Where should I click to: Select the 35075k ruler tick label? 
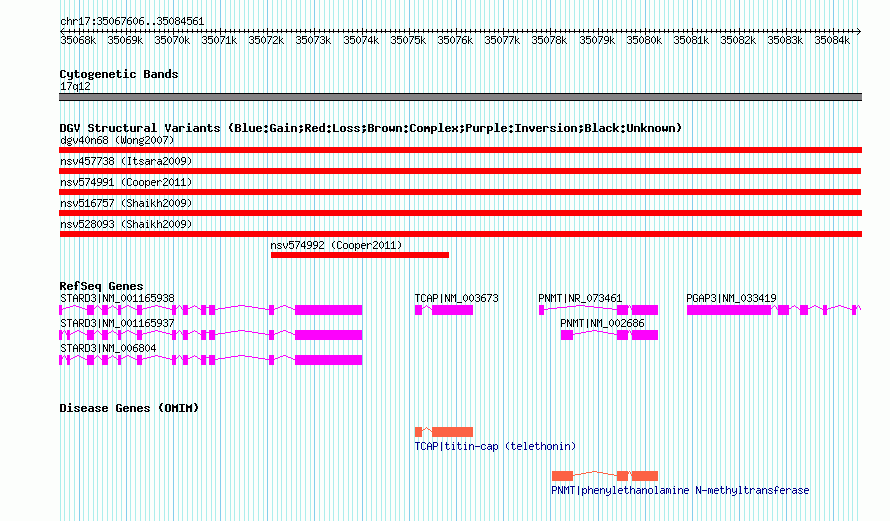point(408,40)
